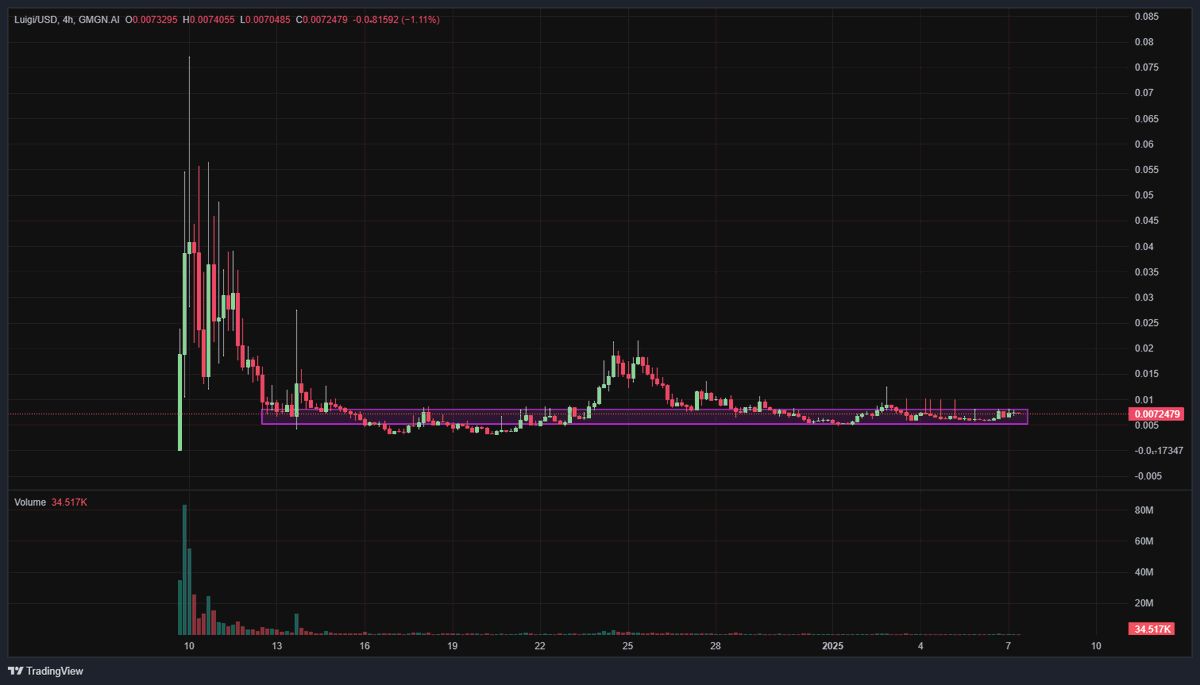The width and height of the screenshot is (1200, 685).
Task: Click the red 34.517K tag on the volume axis
Action: pyautogui.click(x=1150, y=628)
